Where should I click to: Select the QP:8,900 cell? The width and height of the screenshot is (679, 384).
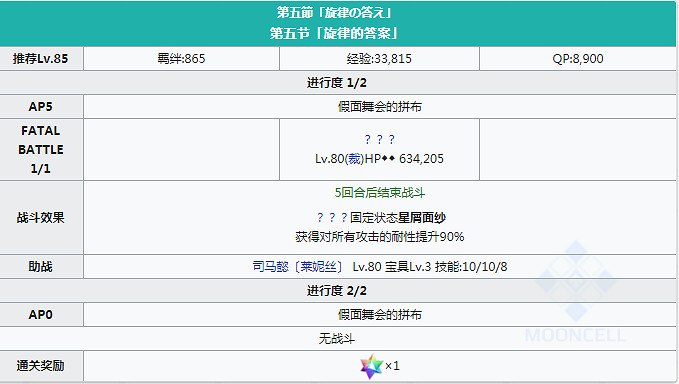coord(578,58)
